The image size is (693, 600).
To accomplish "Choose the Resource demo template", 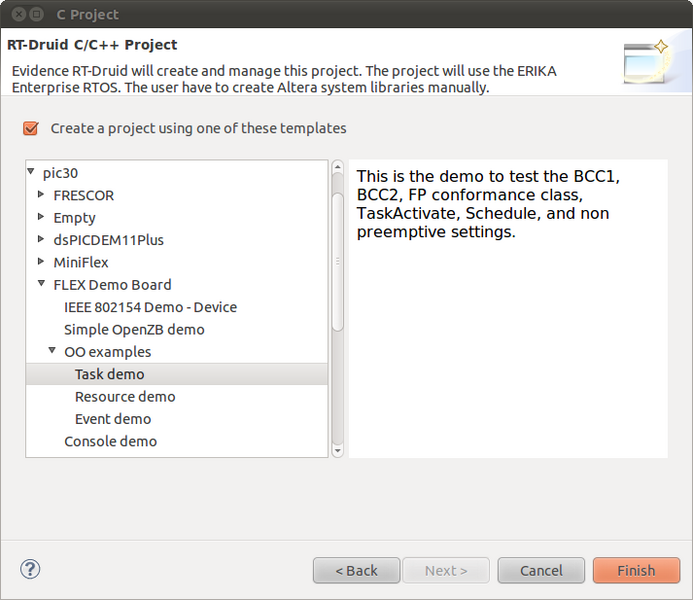I will (x=125, y=397).
